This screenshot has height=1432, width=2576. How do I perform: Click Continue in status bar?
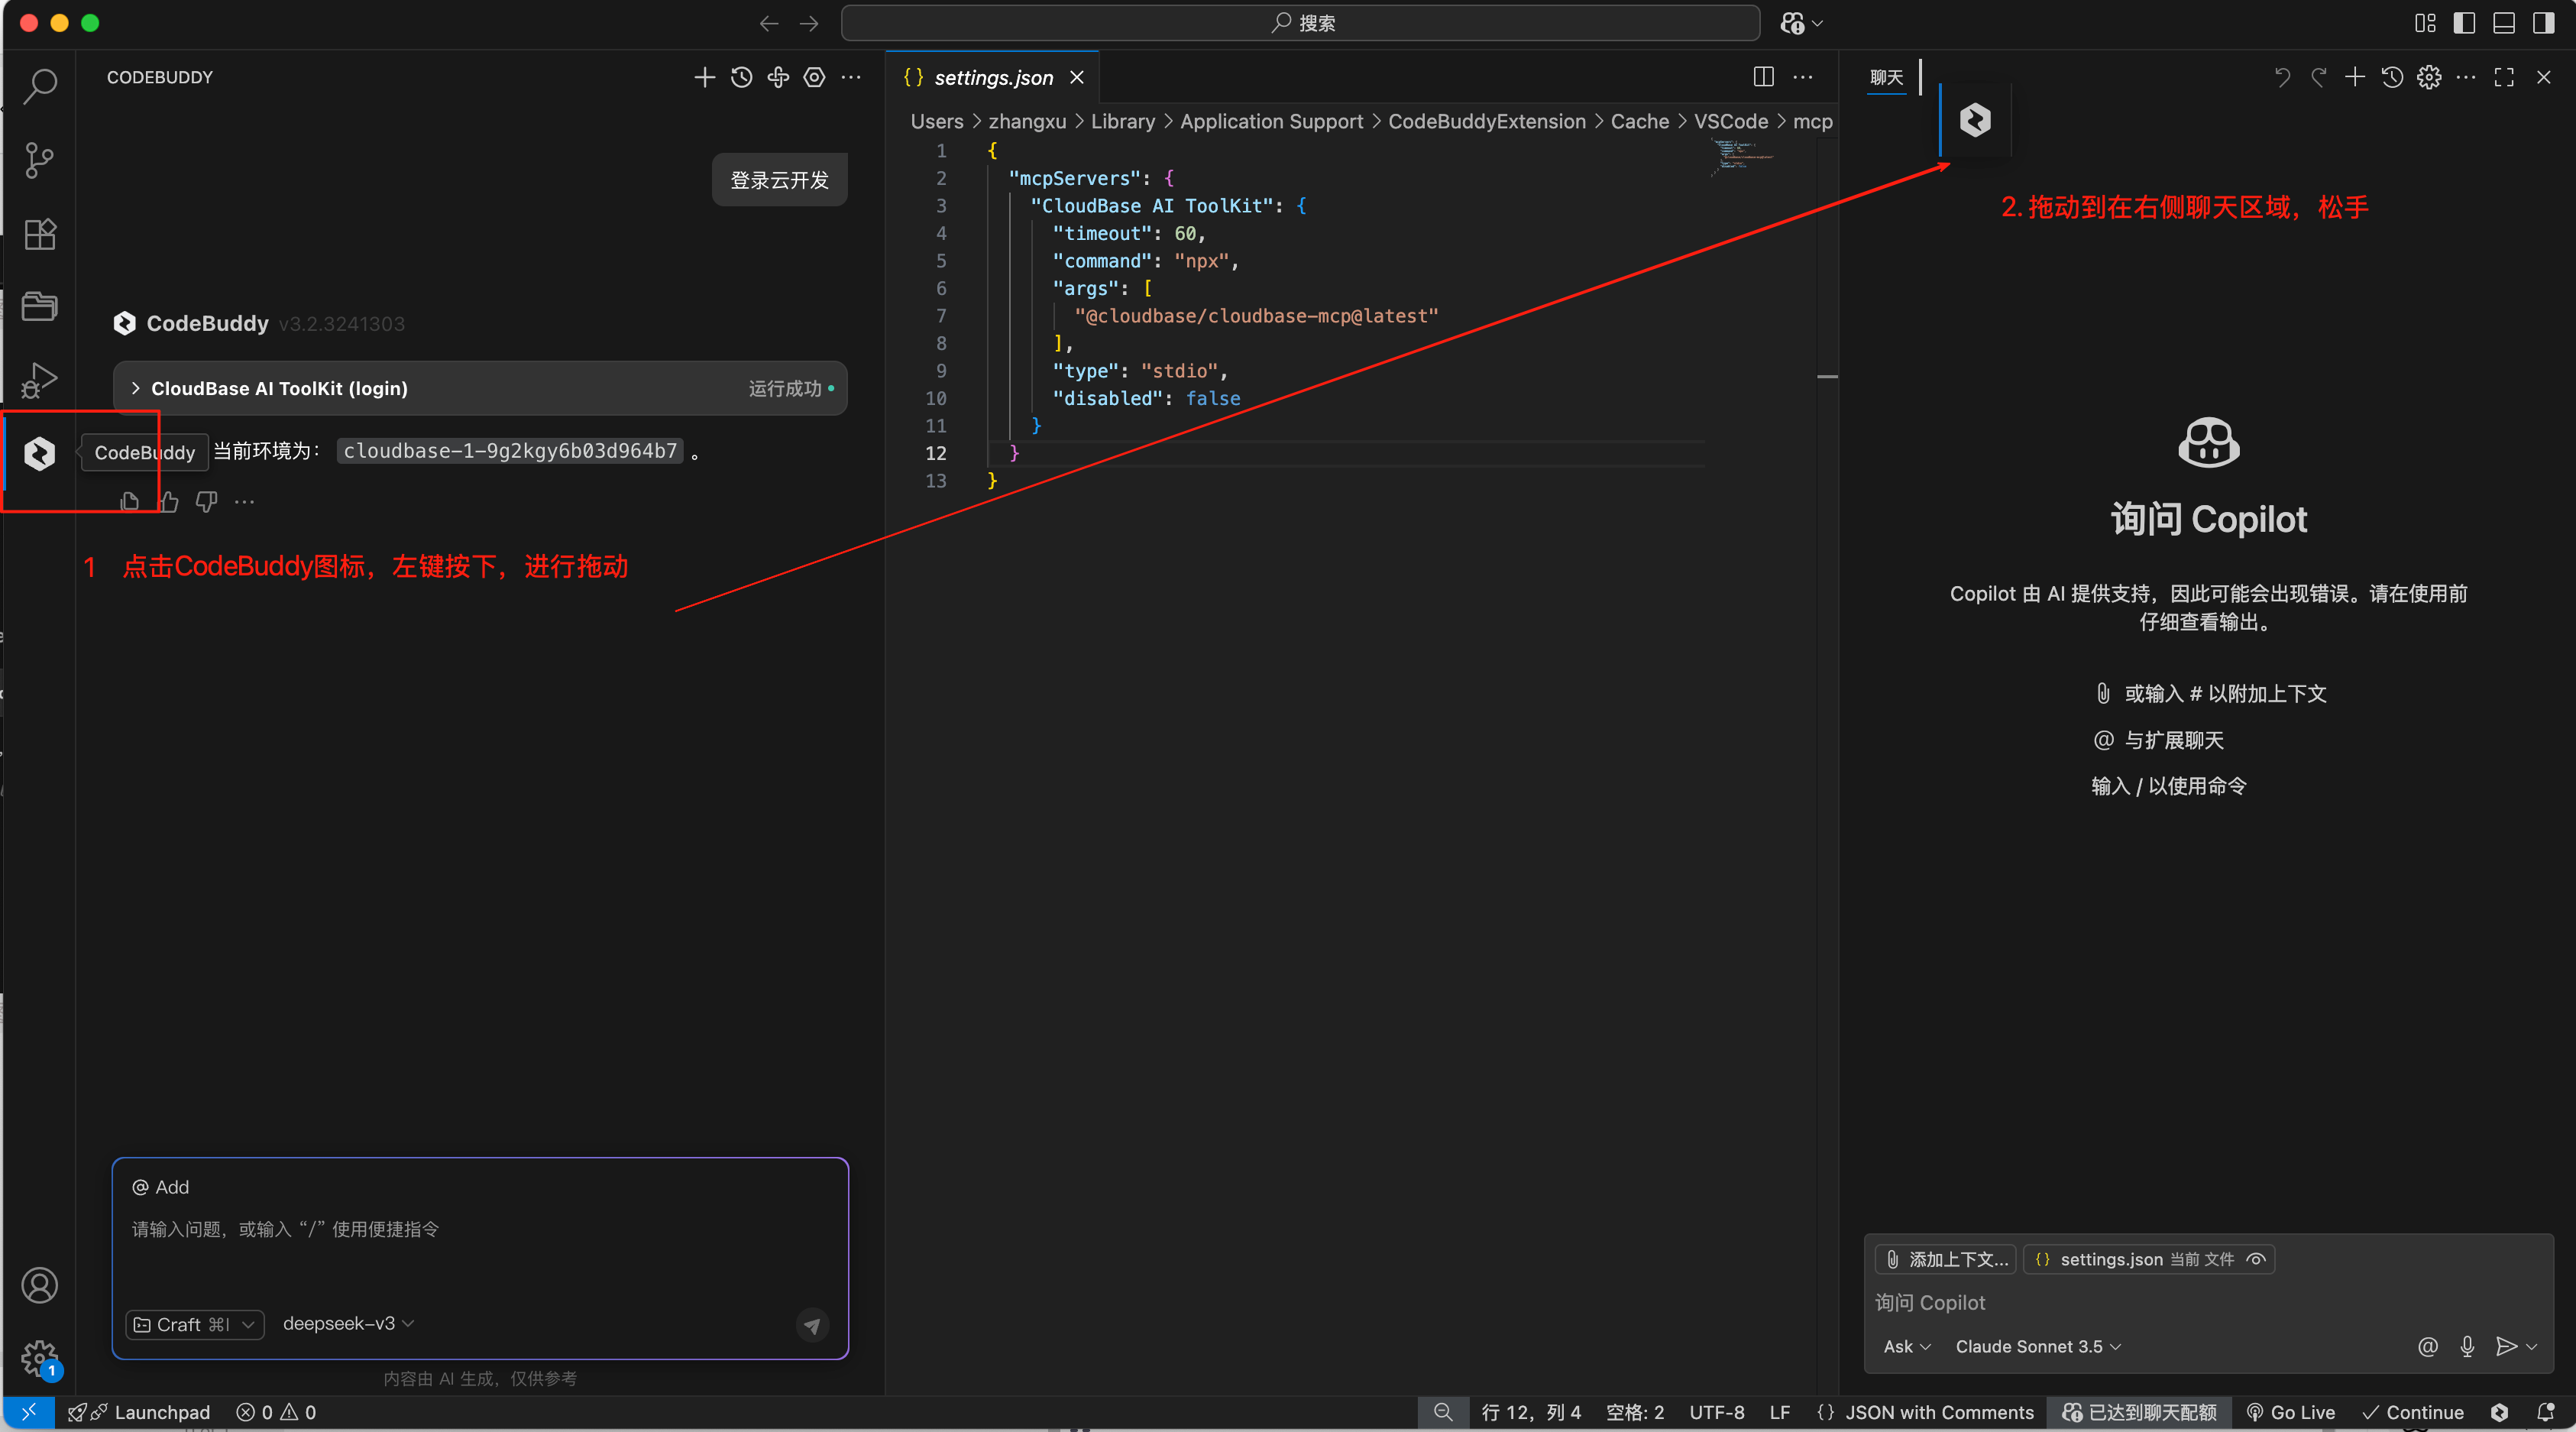[2412, 1412]
